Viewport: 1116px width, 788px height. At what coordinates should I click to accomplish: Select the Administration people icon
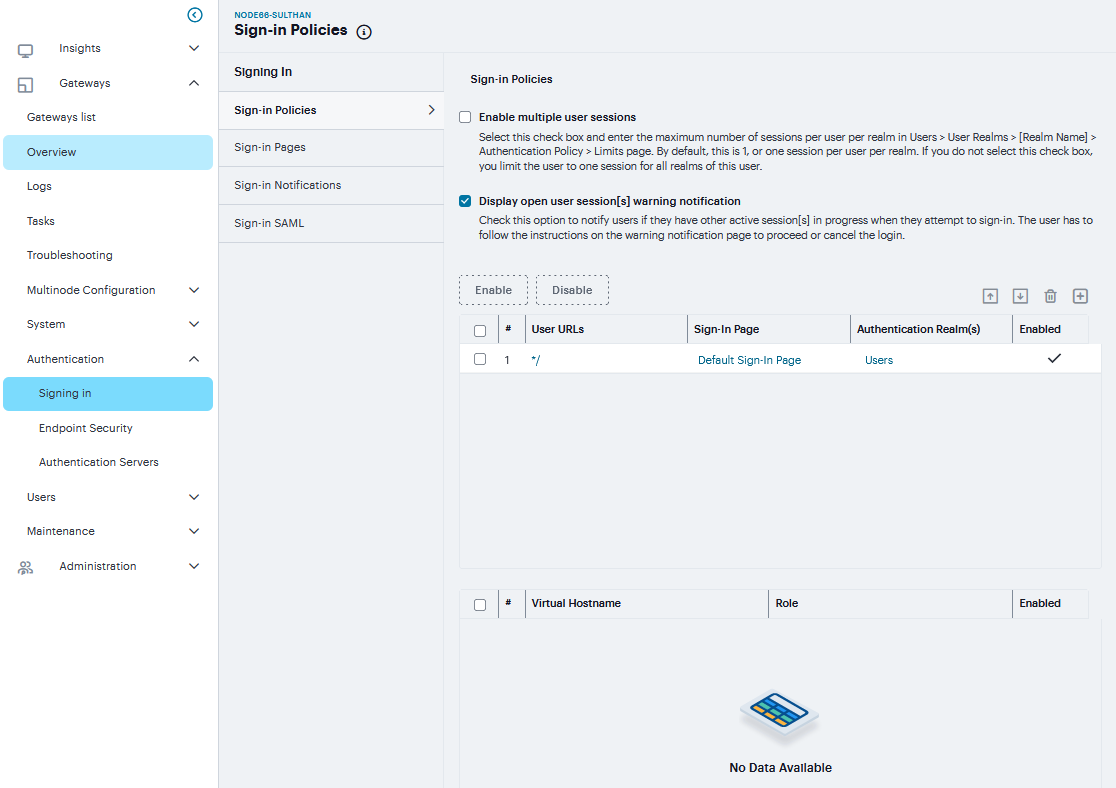pos(24,566)
